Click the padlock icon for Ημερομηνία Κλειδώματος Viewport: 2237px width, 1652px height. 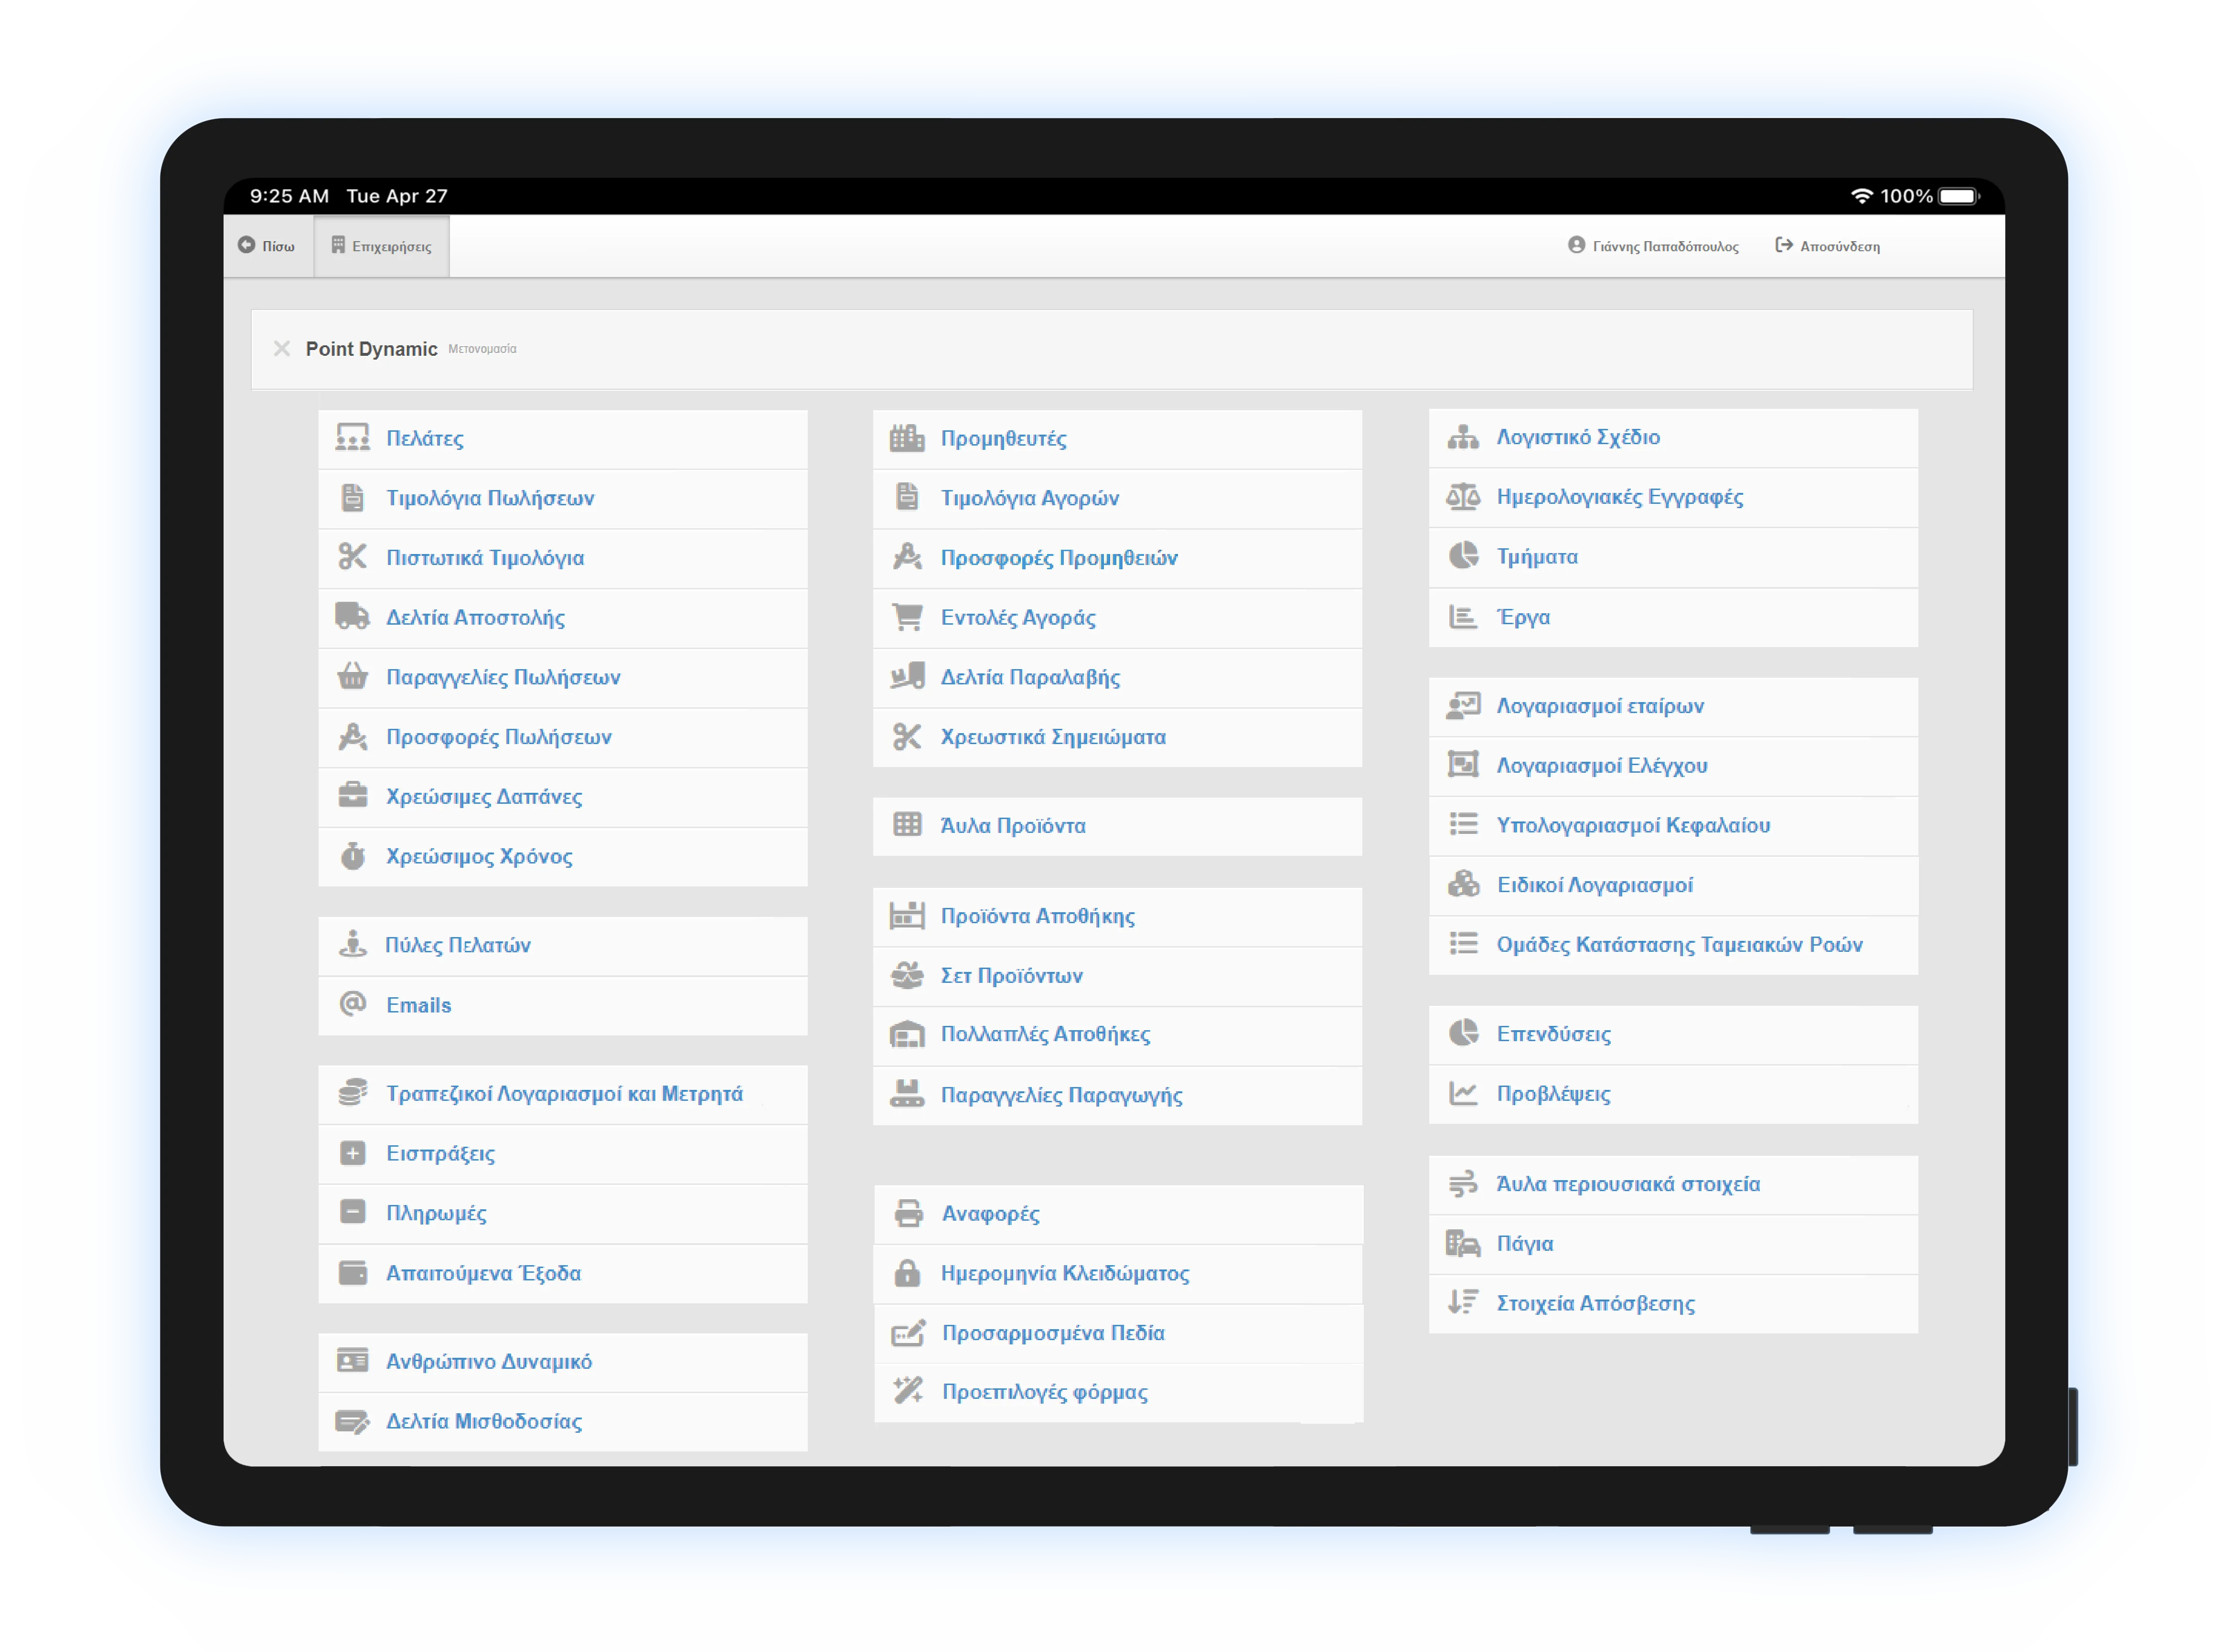907,1273
